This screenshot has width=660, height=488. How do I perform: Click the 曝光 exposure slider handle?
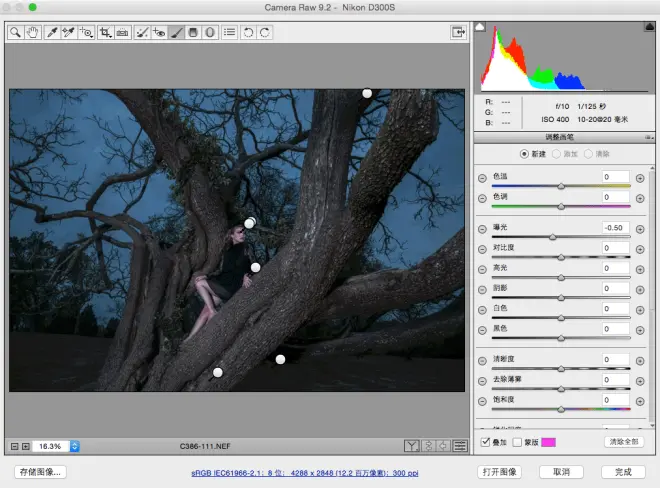(553, 237)
